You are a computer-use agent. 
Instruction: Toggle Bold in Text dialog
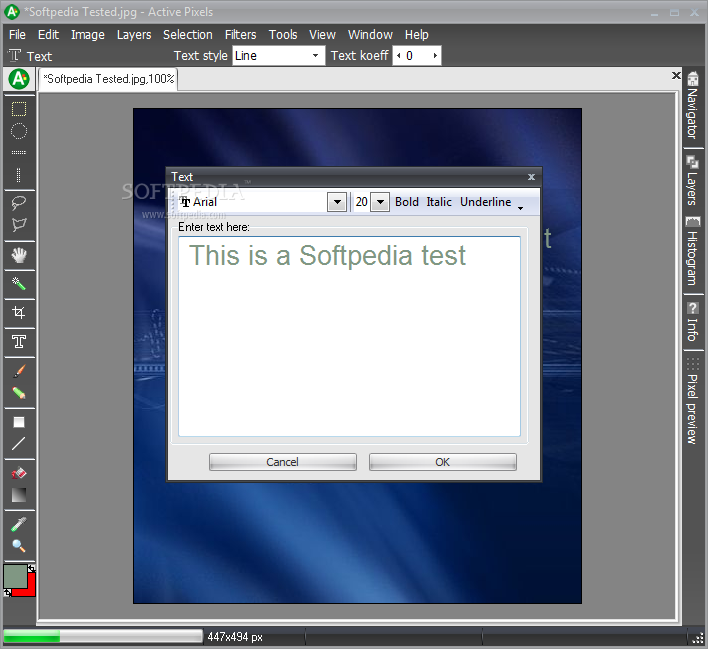(407, 202)
